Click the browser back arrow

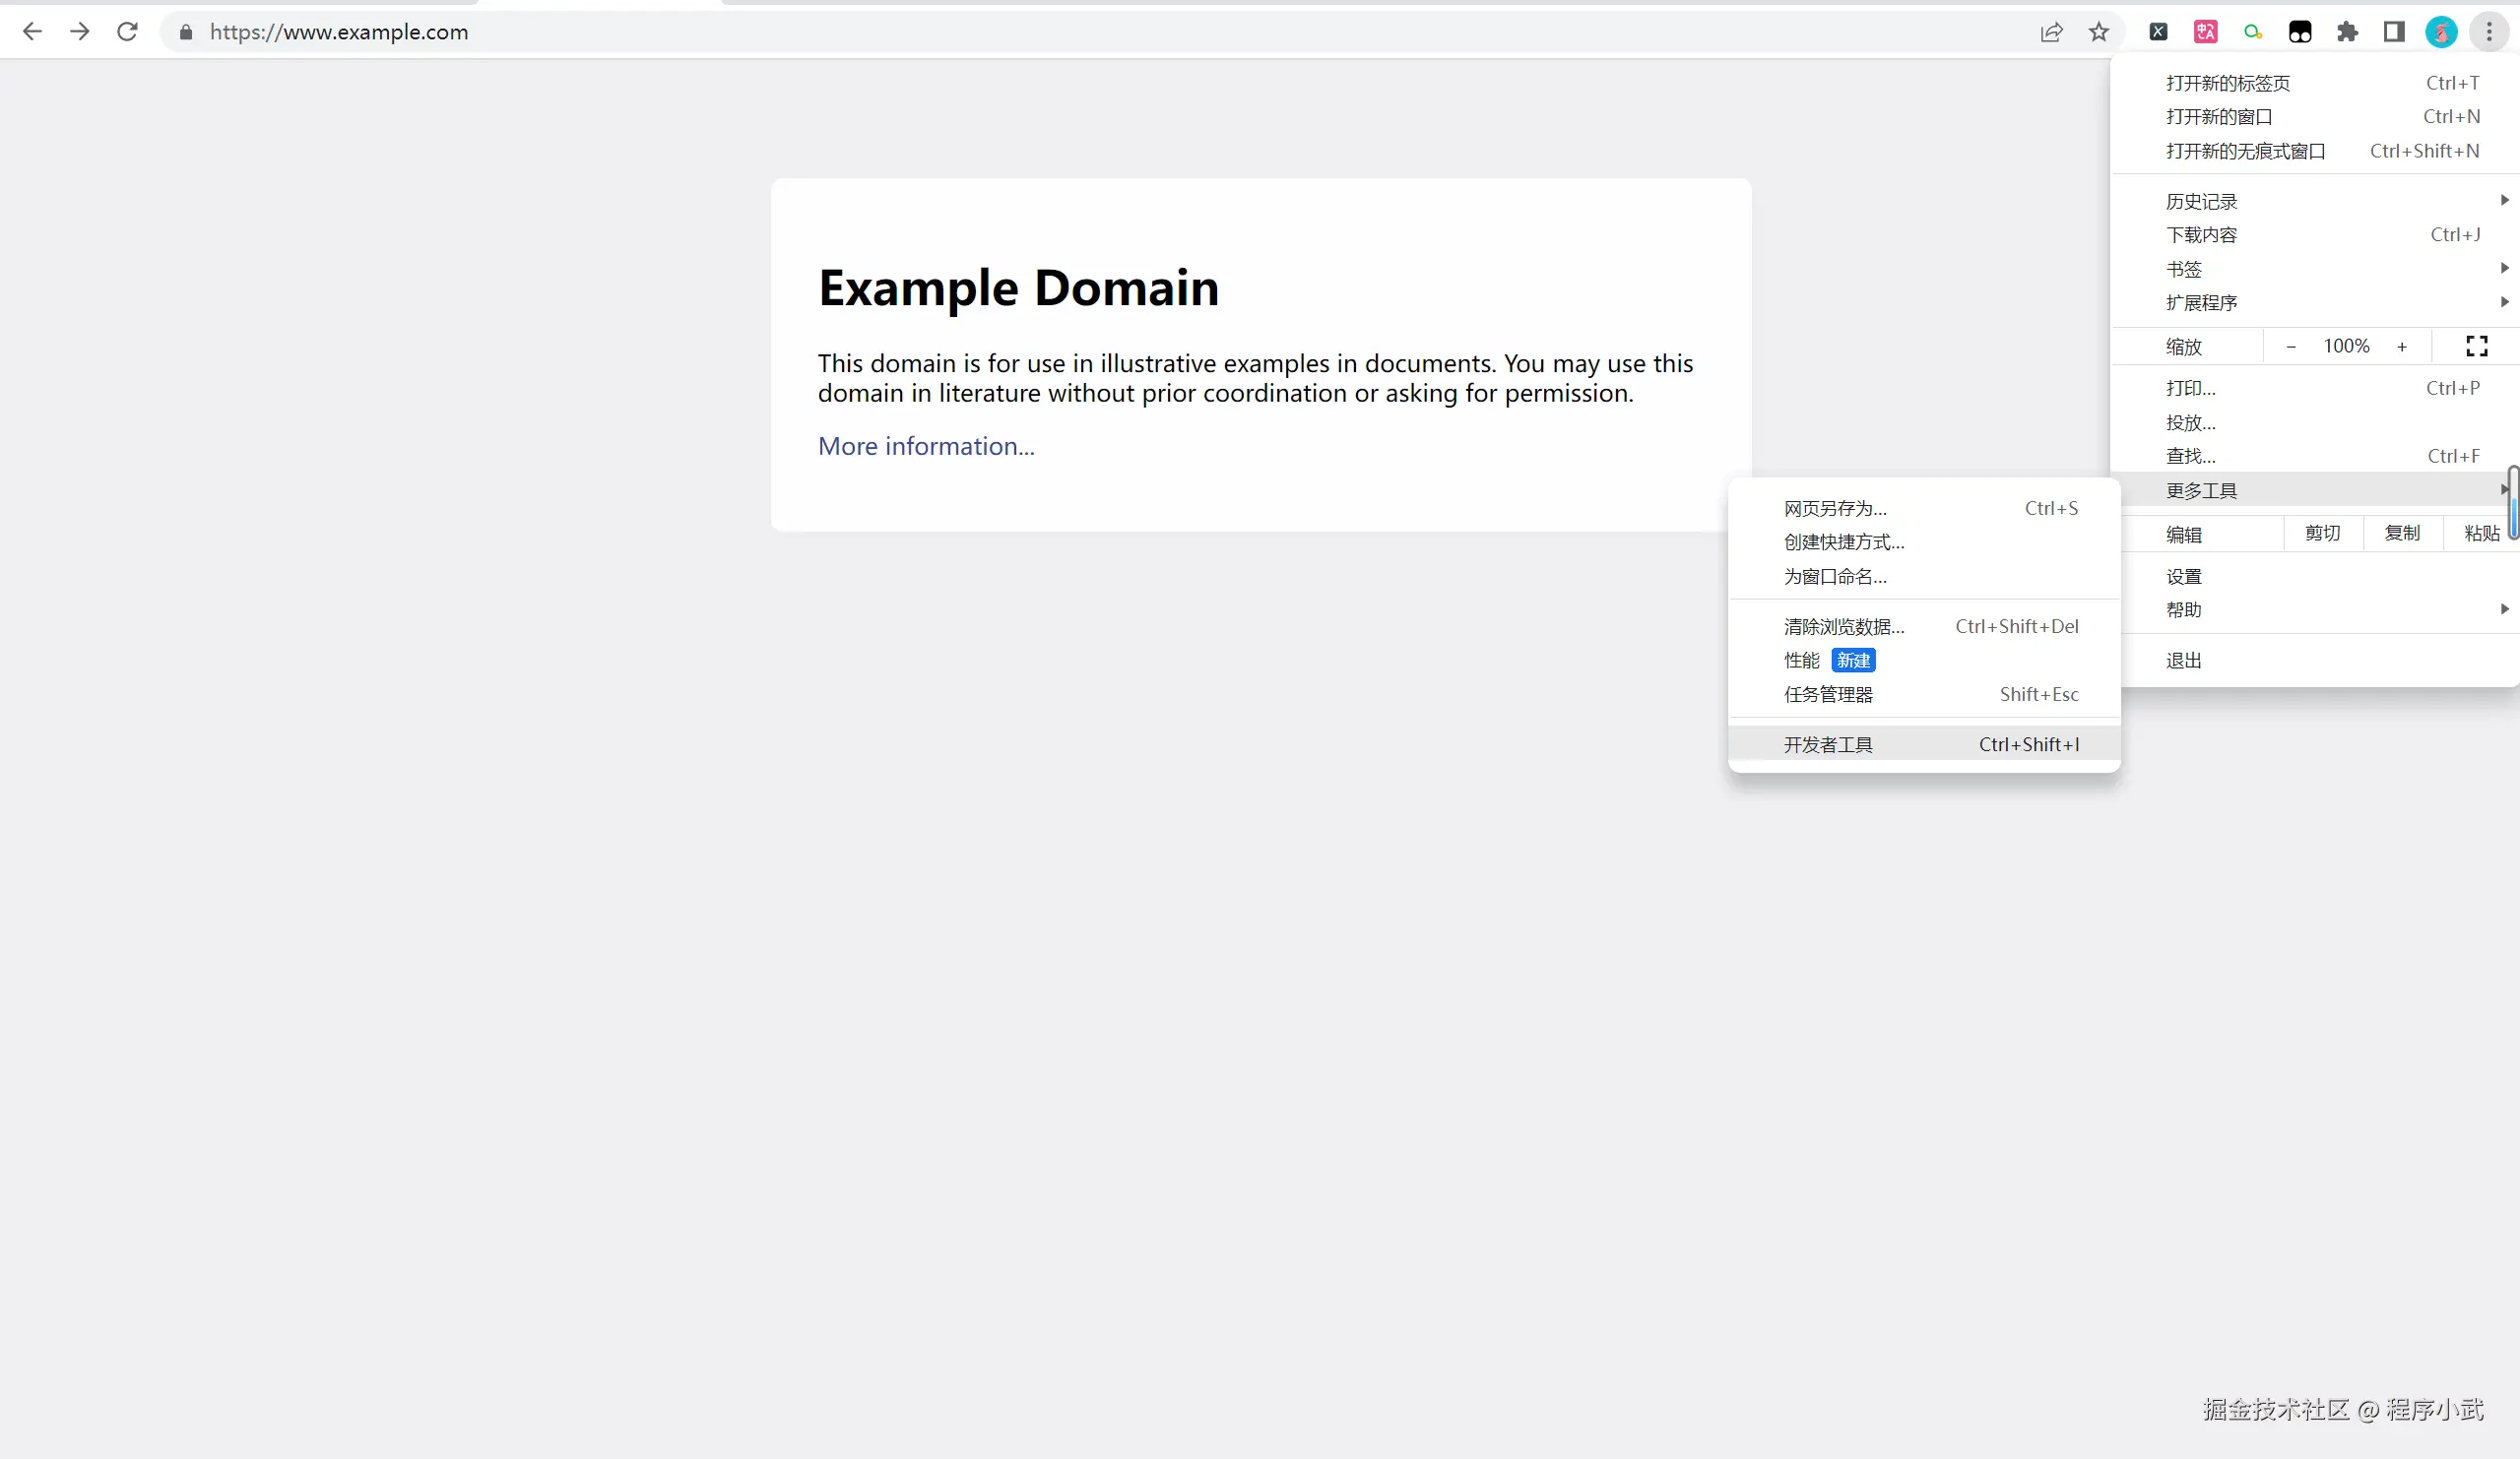tap(32, 32)
